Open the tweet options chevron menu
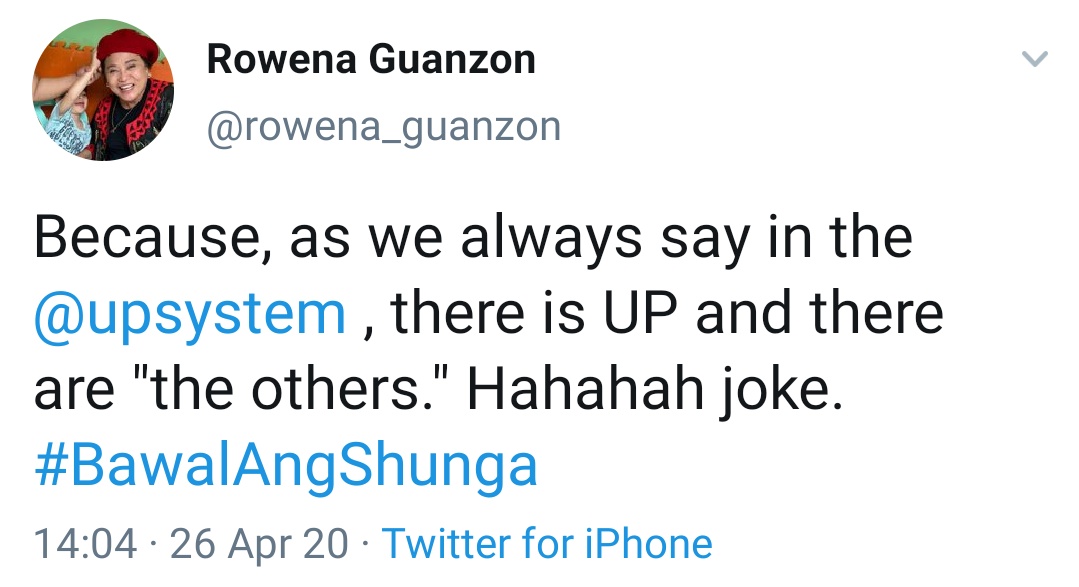This screenshot has width=1079, height=587. tap(1035, 60)
